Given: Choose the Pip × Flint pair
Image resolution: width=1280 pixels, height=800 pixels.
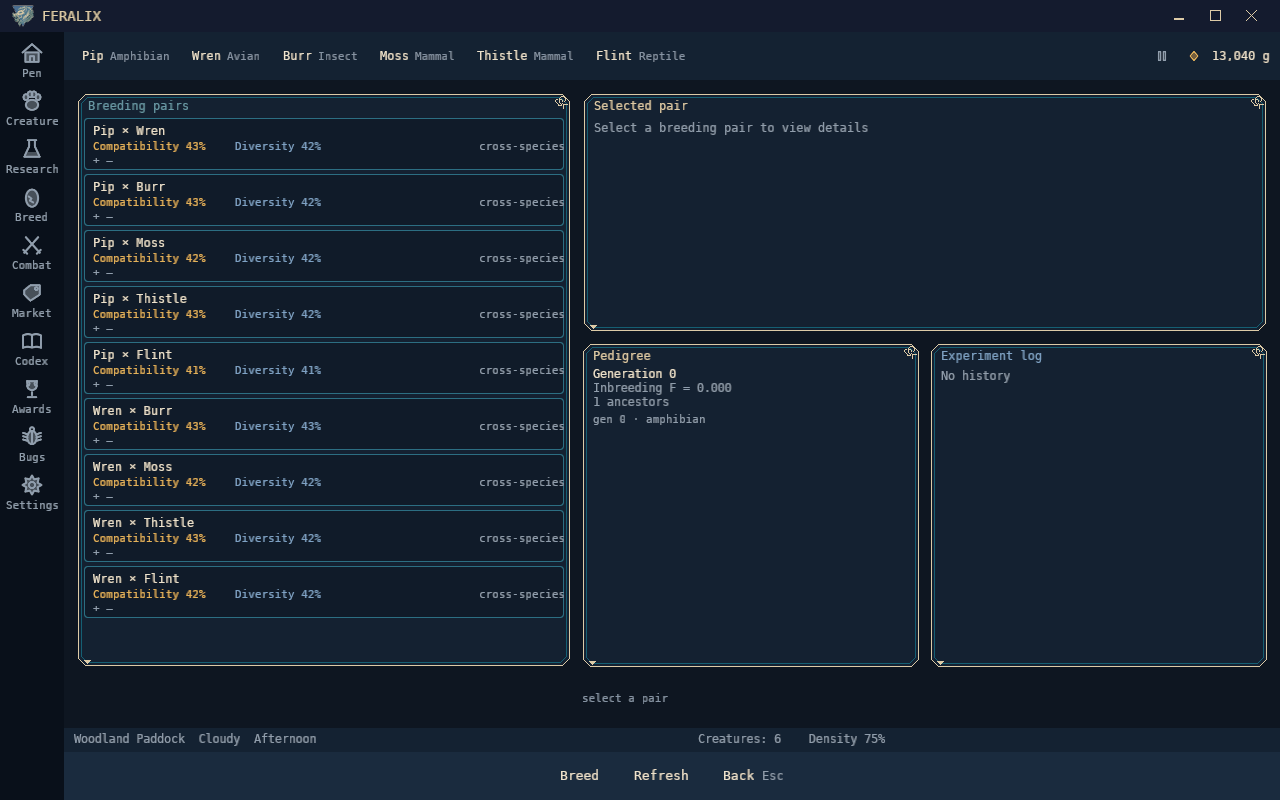Looking at the screenshot, I should point(324,369).
